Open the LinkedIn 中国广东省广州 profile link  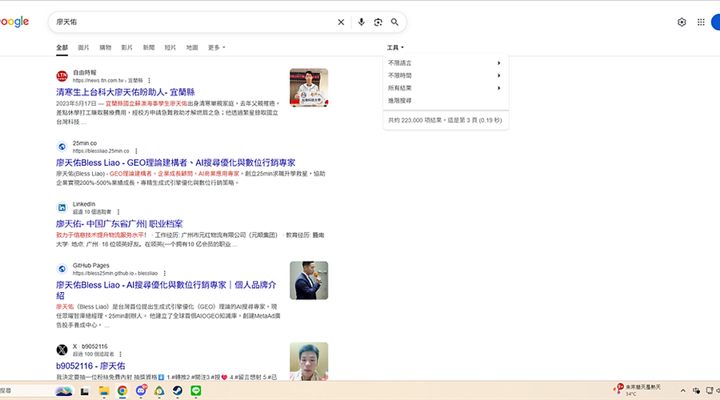(119, 224)
